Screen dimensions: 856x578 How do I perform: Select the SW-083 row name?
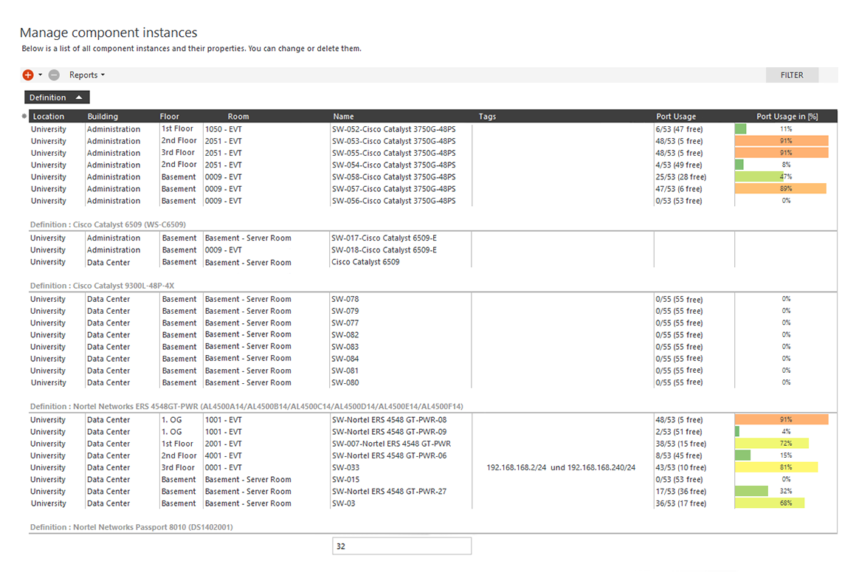(345, 347)
